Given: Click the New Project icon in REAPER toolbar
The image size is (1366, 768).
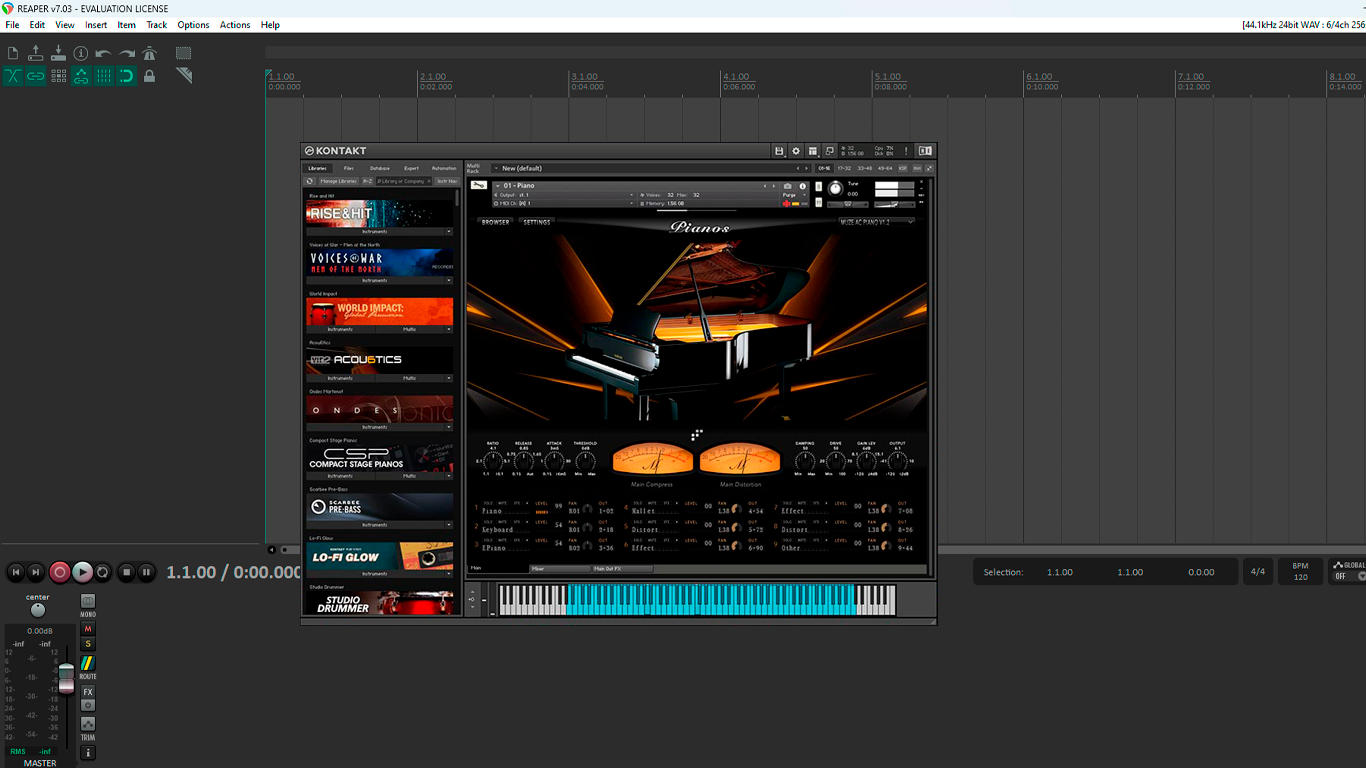Looking at the screenshot, I should pyautogui.click(x=13, y=53).
